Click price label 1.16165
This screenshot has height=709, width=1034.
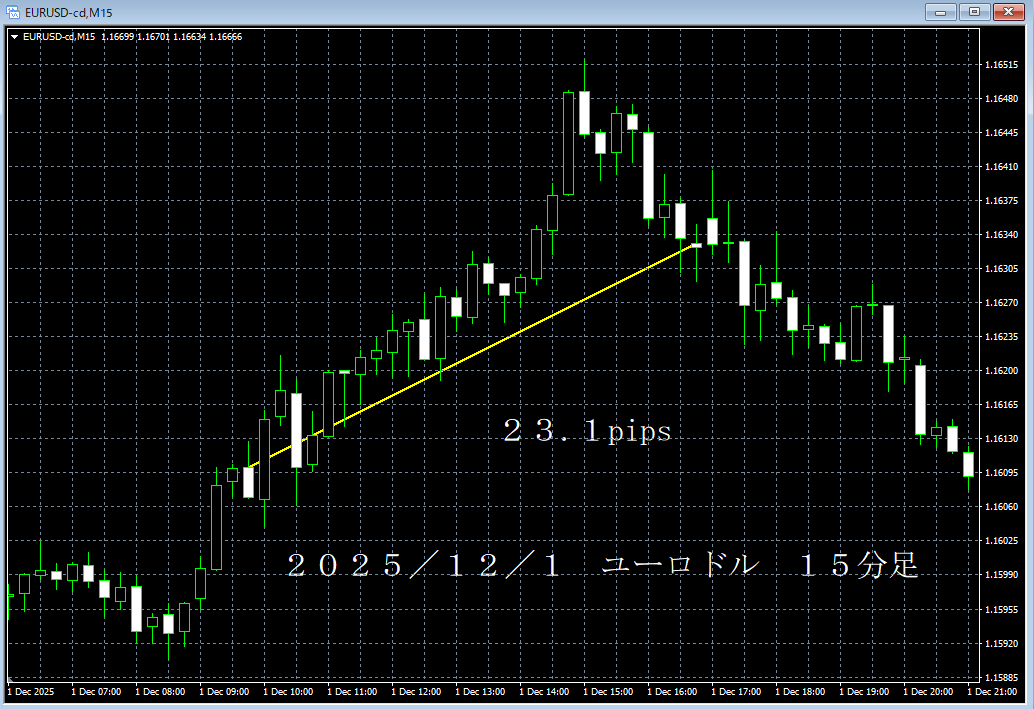1001,405
